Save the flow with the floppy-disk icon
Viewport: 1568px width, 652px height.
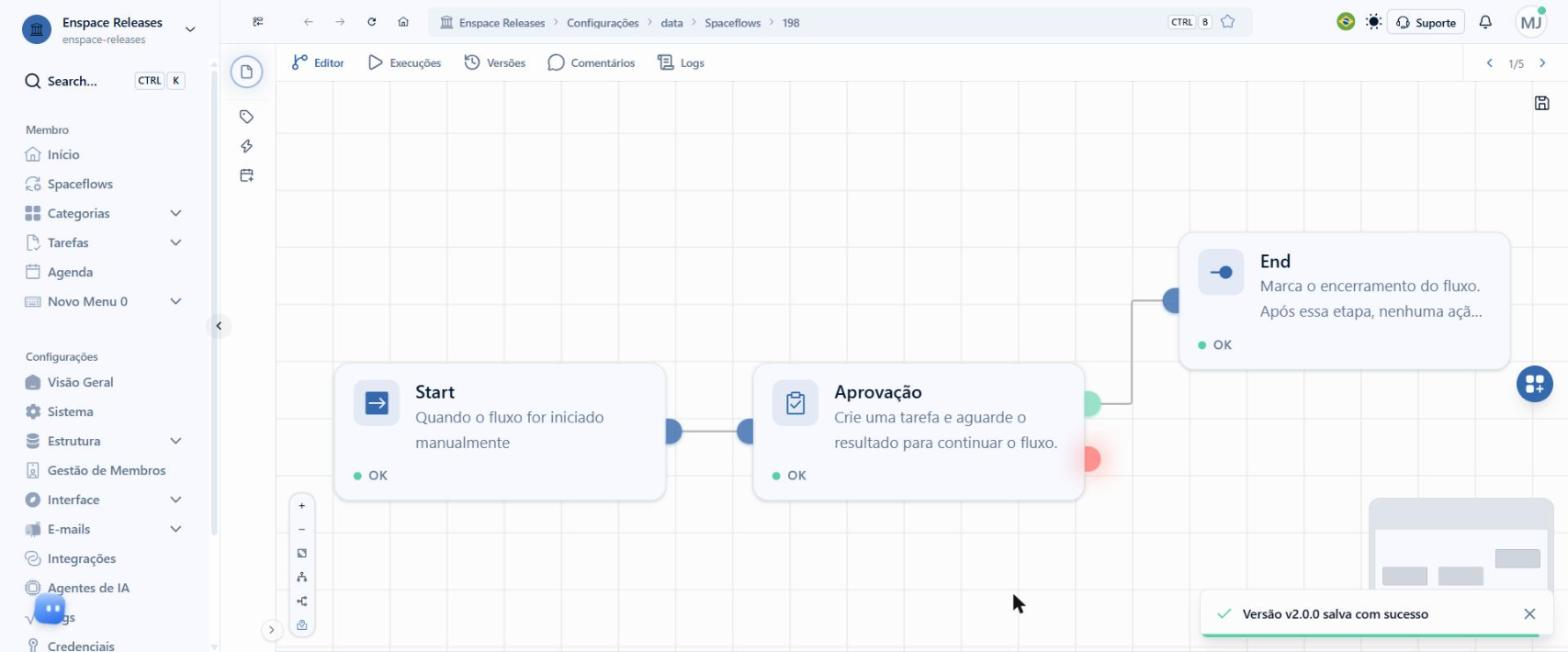1541,103
